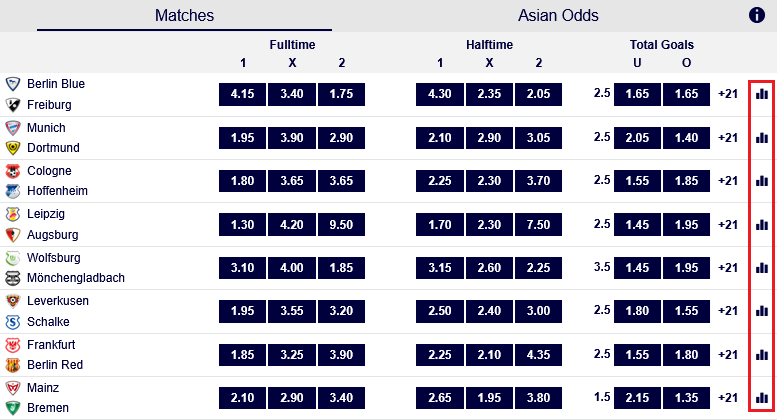Click the info icon at top right
777x420 pixels.
pyautogui.click(x=757, y=15)
